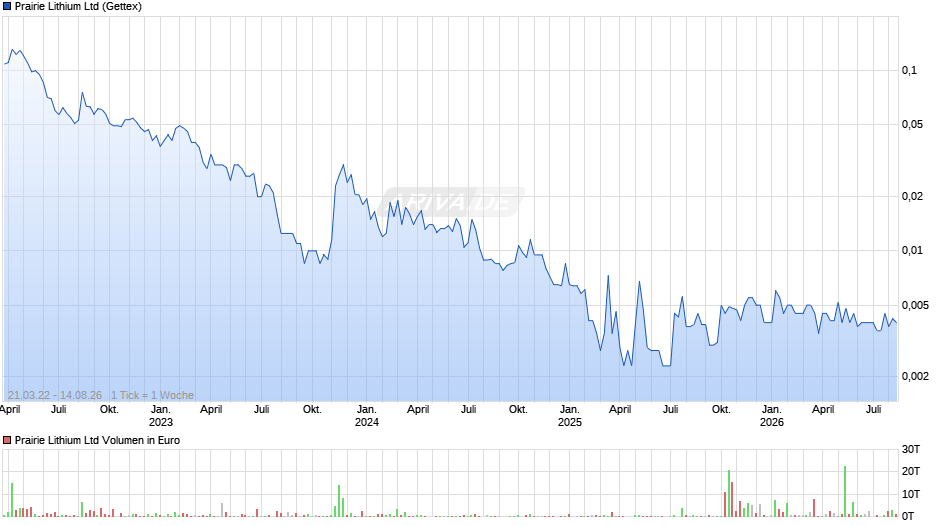This screenshot has height=526, width=940.
Task: Click the date range '21.03.22 - 14.08.26'
Action: [x=55, y=395]
